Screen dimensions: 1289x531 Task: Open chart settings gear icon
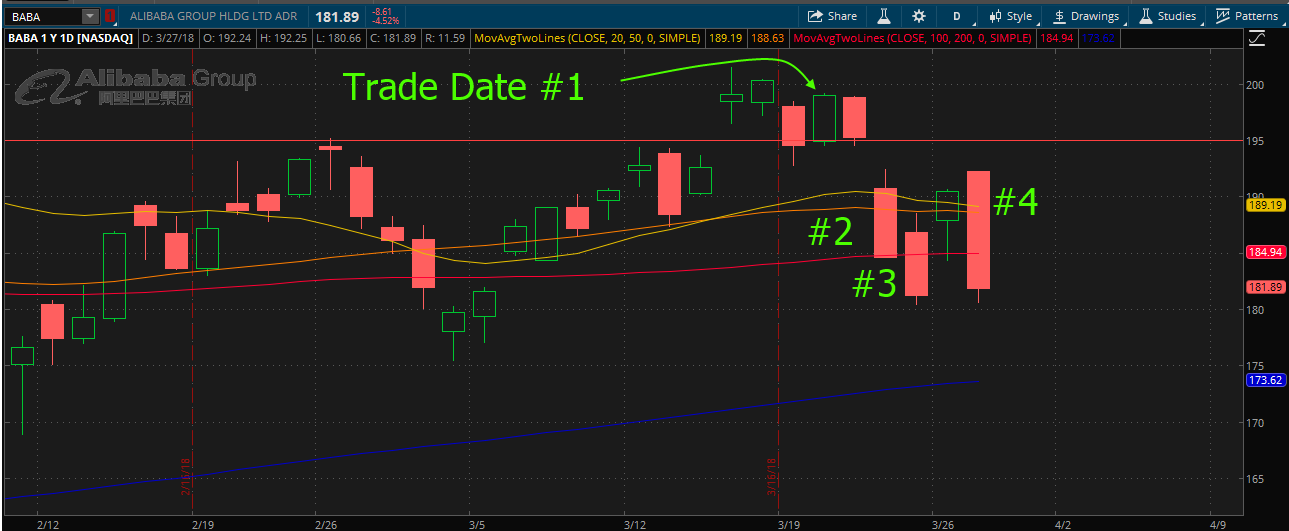point(919,16)
